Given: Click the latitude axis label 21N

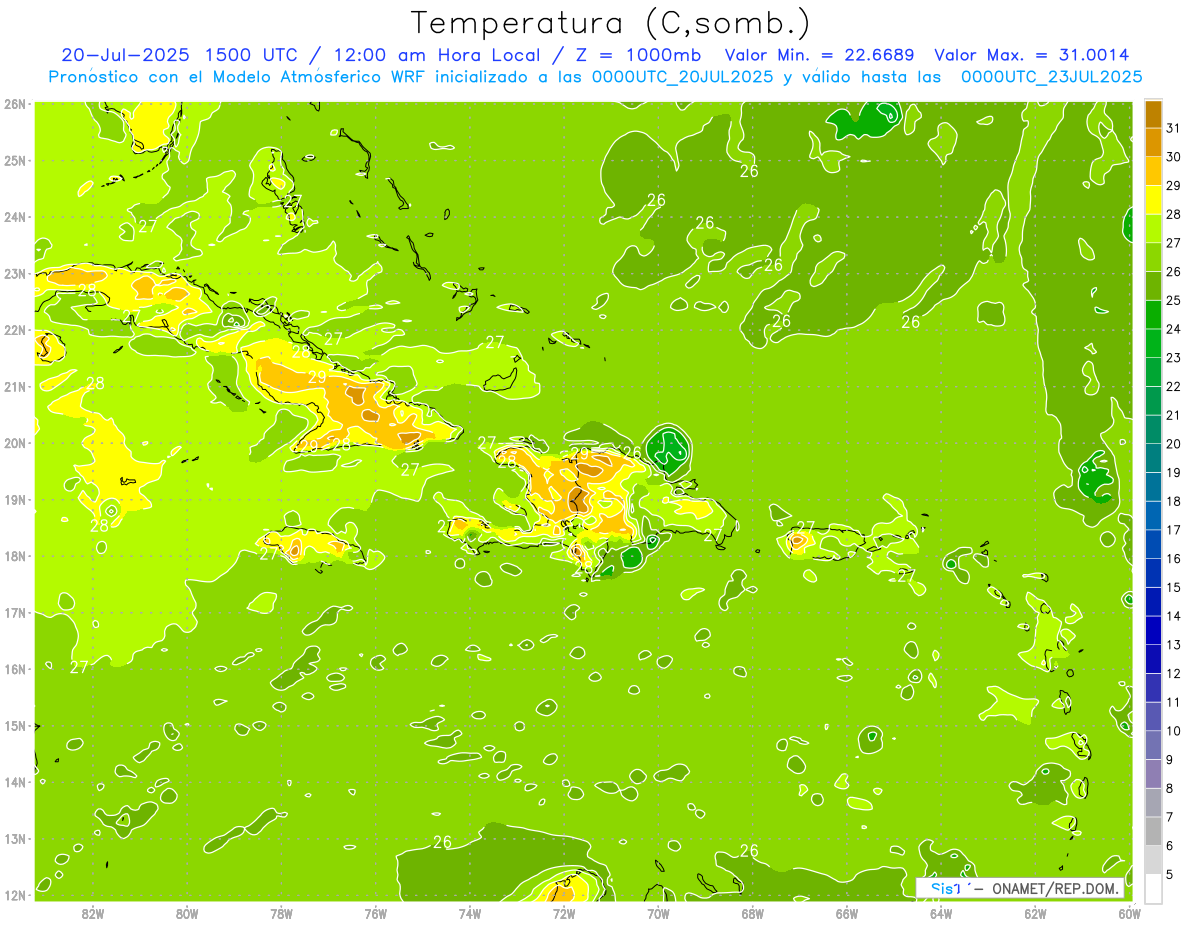Looking at the screenshot, I should coord(15,386).
